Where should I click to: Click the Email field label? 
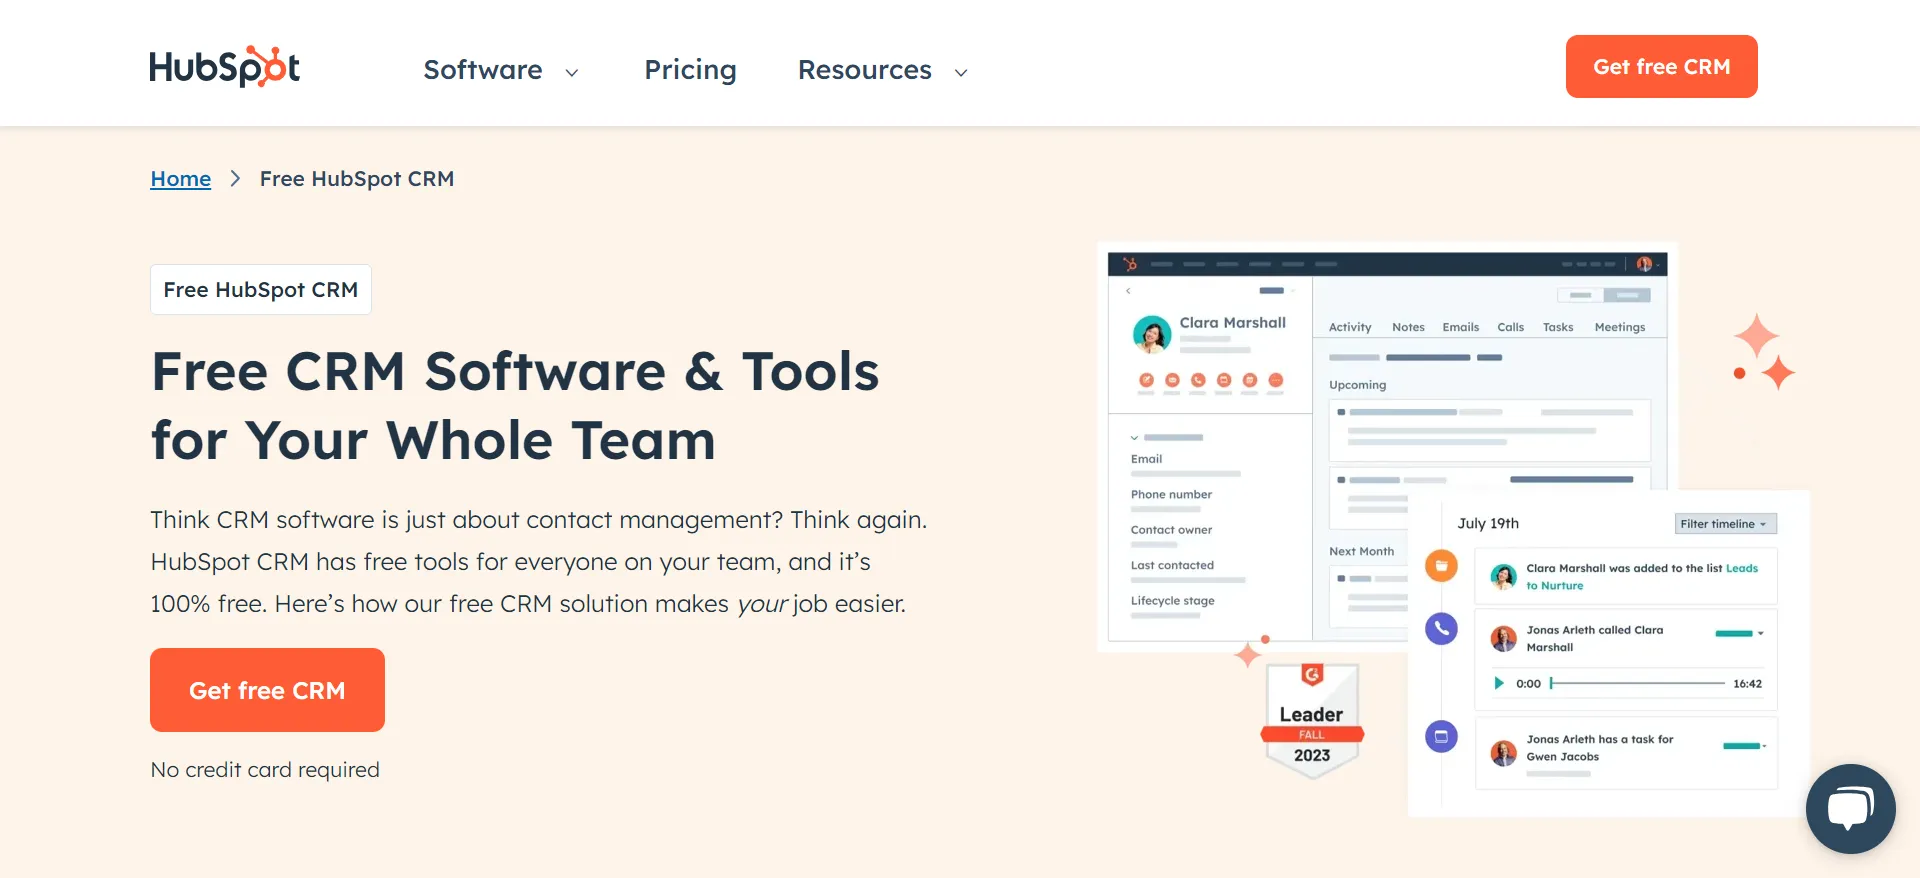click(1146, 459)
